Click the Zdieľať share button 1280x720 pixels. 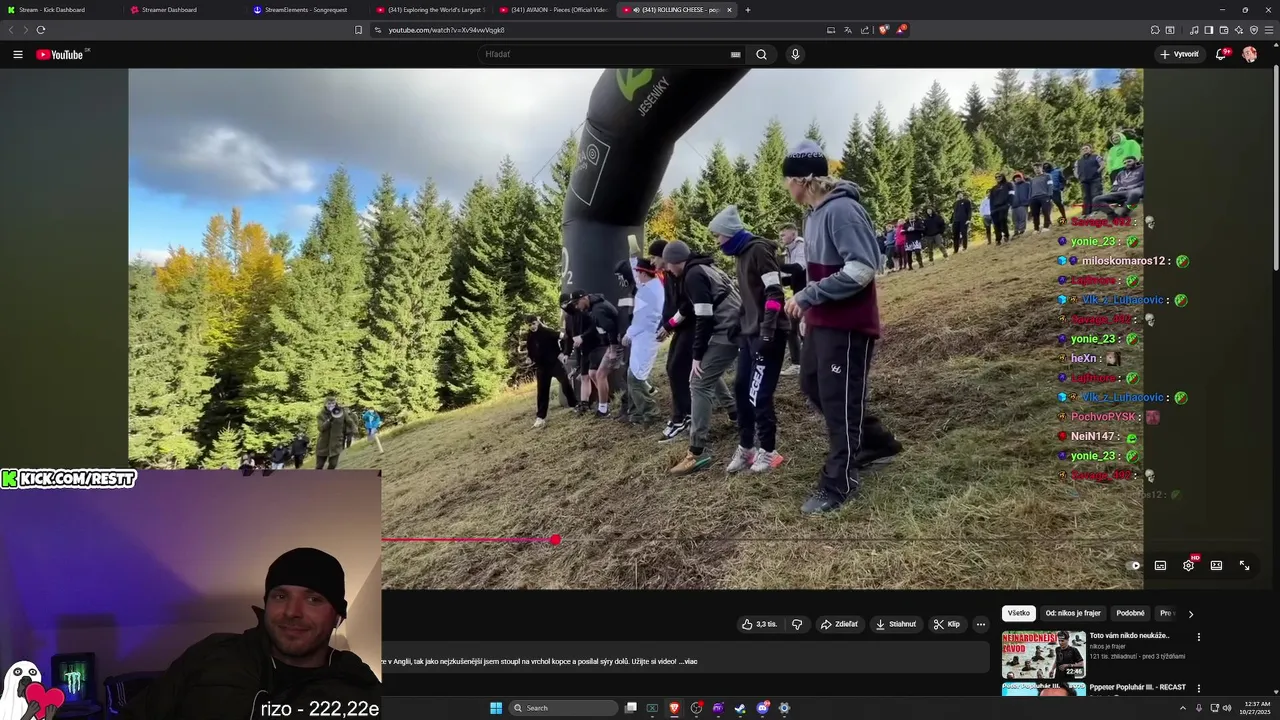point(839,624)
